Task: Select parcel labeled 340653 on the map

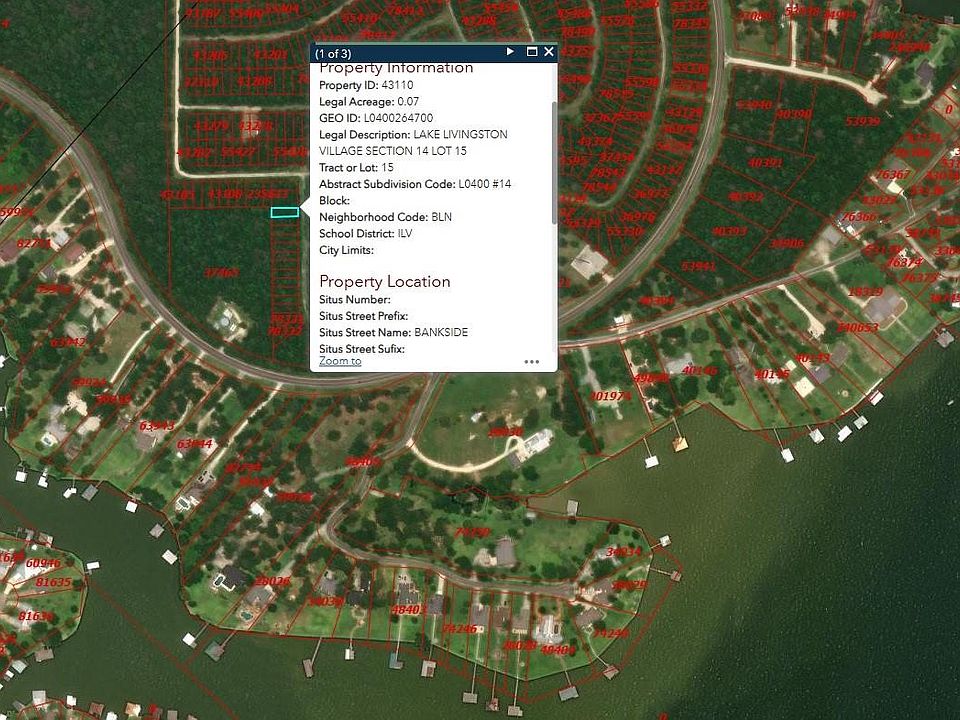Action: tap(858, 328)
